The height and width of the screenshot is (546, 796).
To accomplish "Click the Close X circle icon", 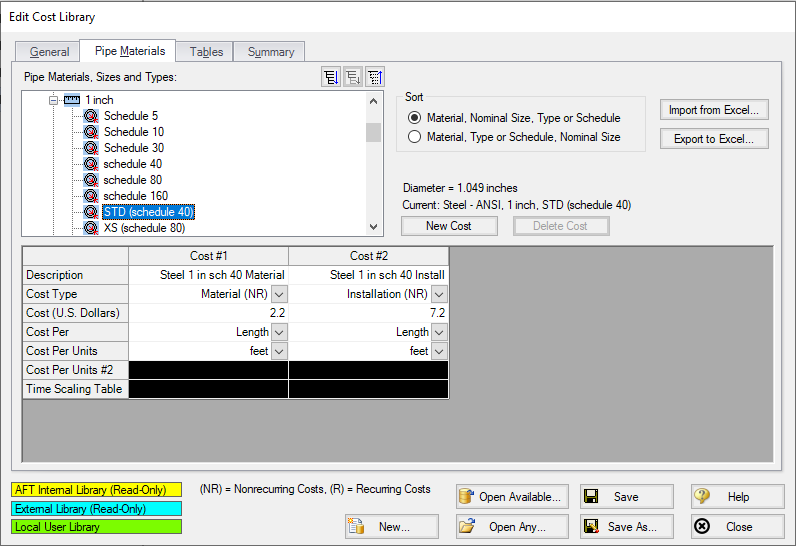I will [702, 526].
